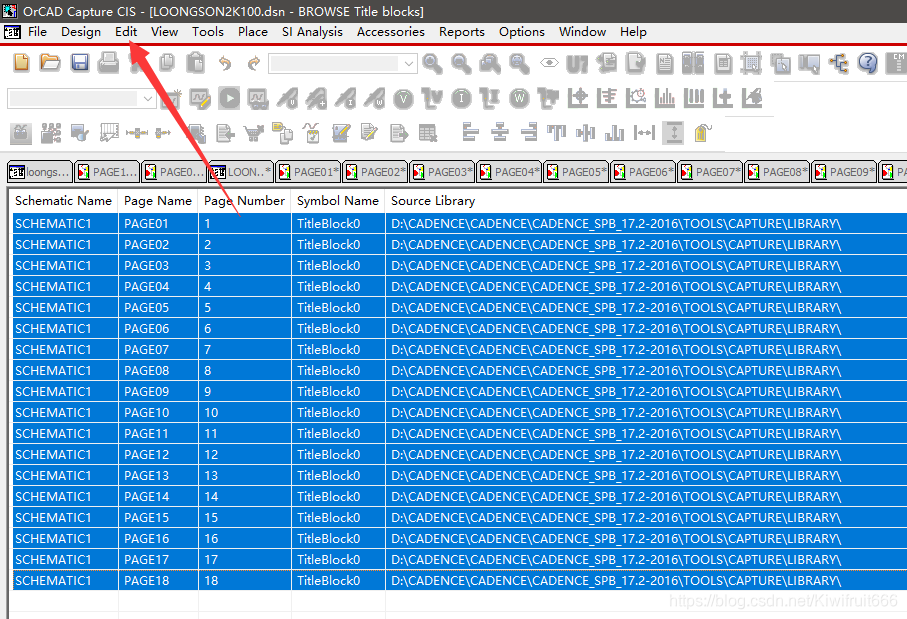
Task: Click the Page Number column header
Action: pyautogui.click(x=244, y=200)
